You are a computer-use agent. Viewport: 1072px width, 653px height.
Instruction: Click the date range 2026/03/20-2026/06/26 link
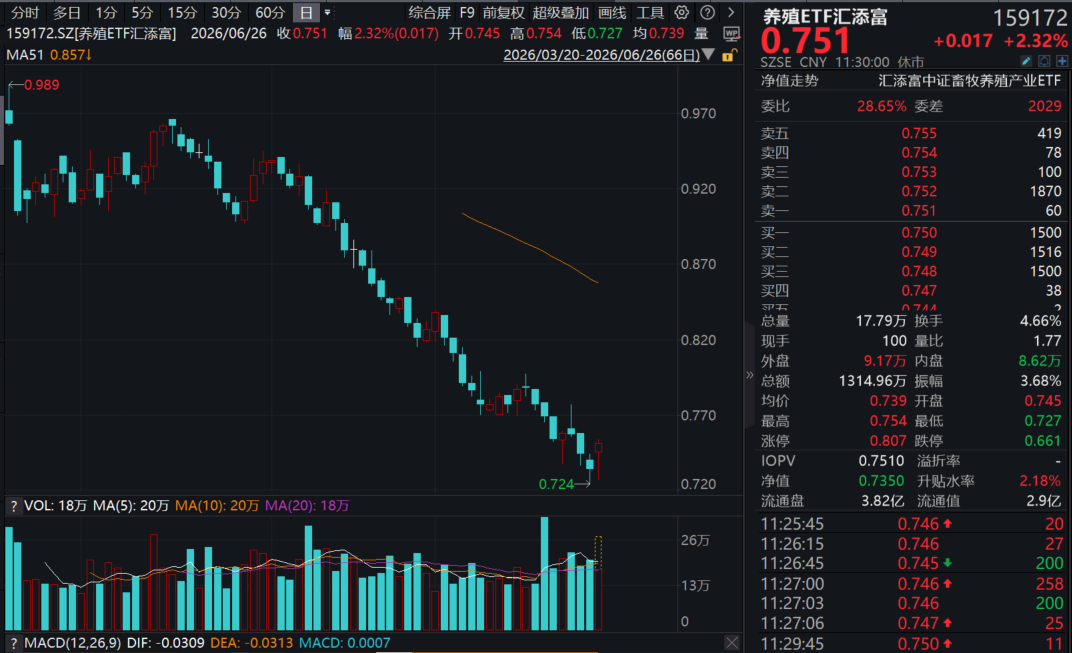click(x=602, y=55)
